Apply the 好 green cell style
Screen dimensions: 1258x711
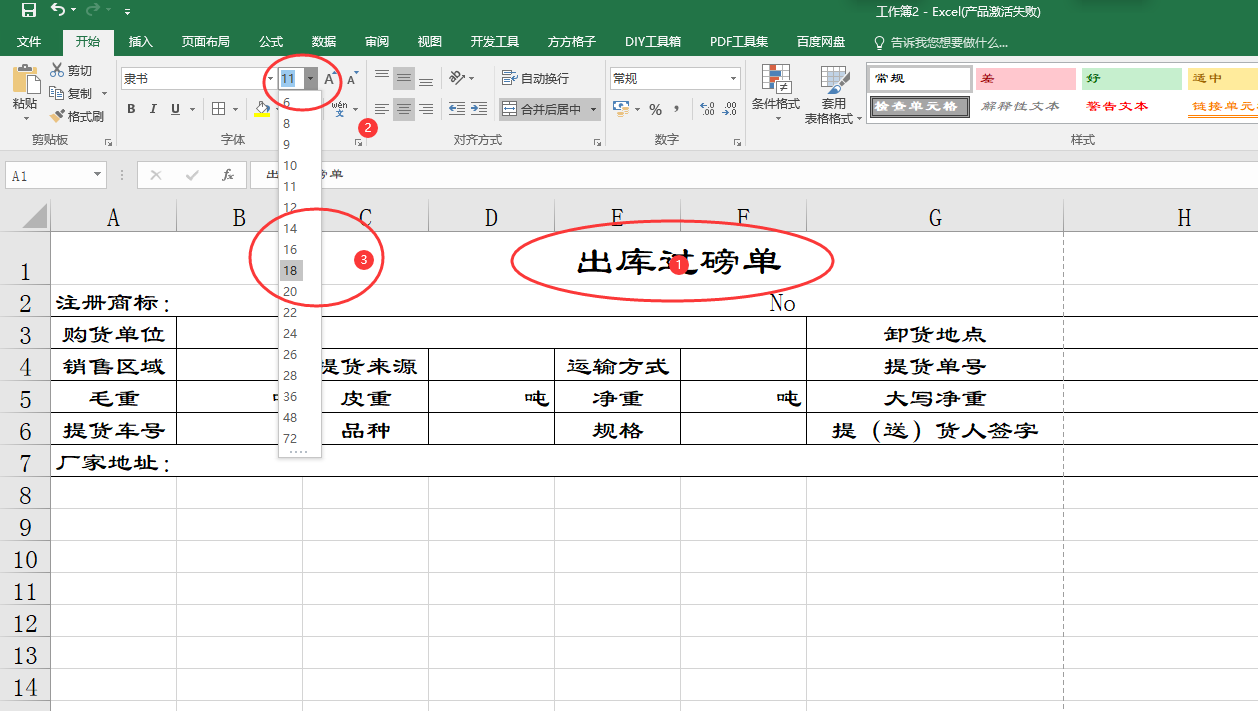(x=1131, y=78)
